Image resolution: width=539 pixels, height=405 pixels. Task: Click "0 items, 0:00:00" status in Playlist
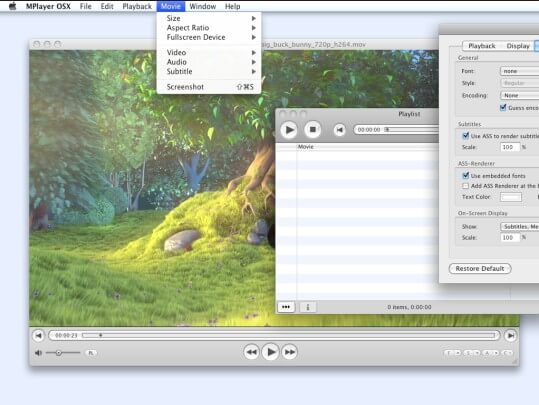tap(409, 307)
